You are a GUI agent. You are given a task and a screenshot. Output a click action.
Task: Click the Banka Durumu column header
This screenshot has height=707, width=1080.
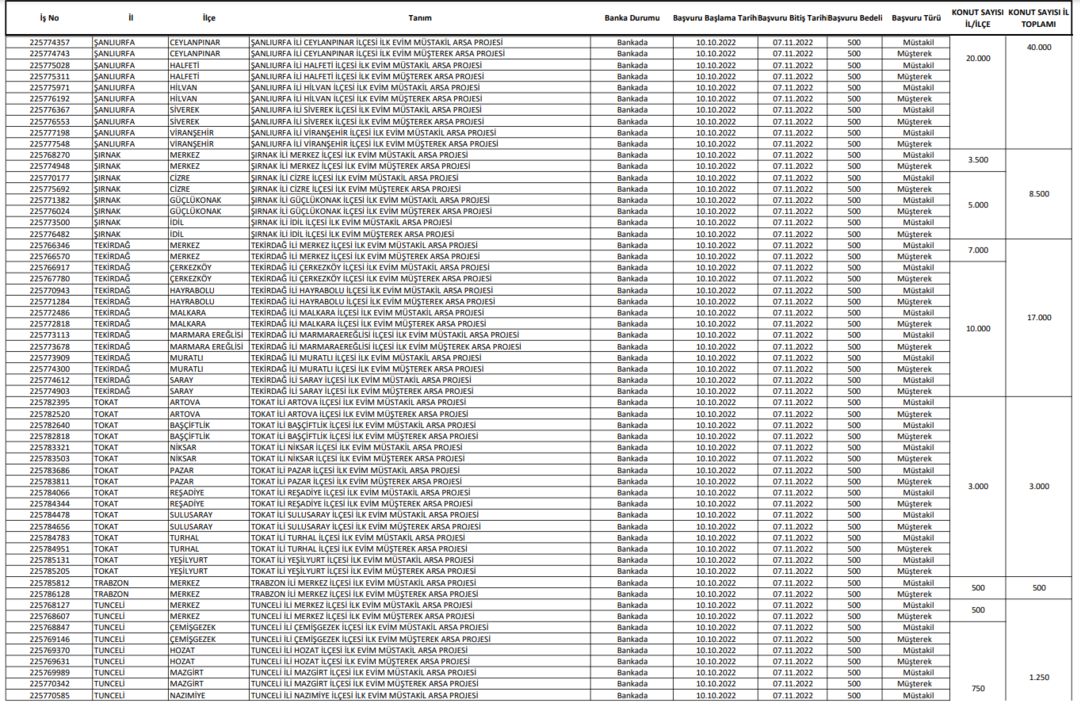click(632, 18)
